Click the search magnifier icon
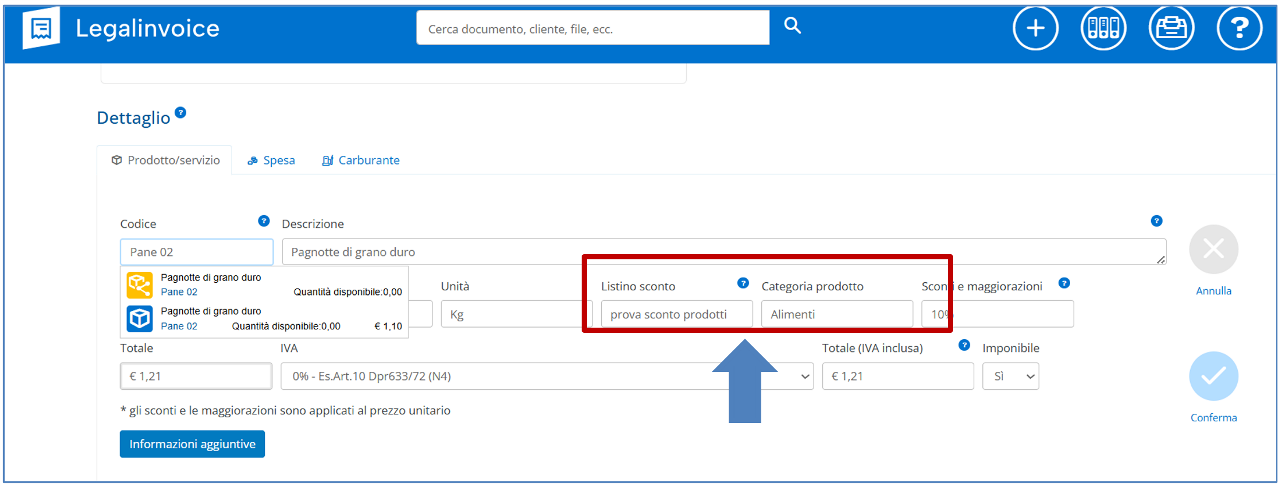 [792, 27]
